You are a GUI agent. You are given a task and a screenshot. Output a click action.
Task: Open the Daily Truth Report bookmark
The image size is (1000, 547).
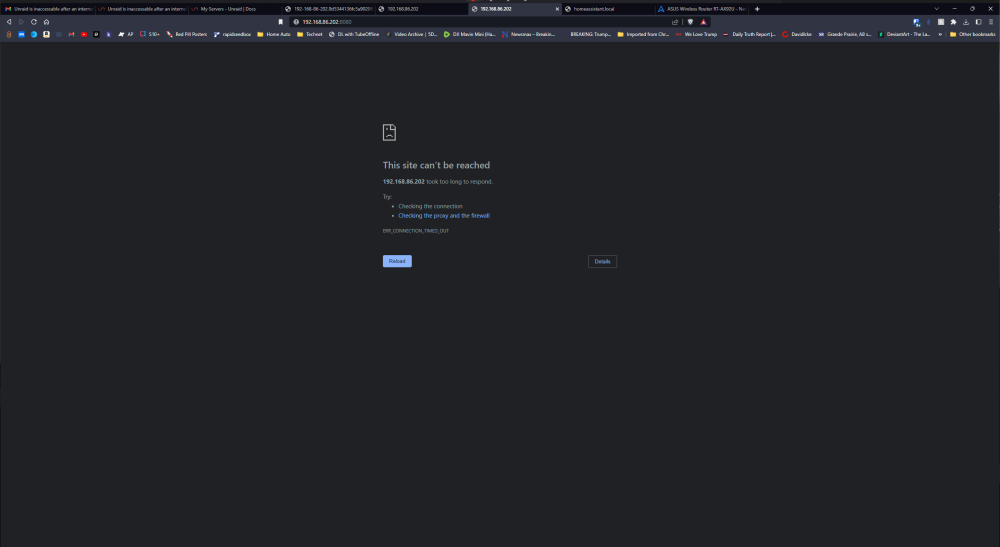[749, 34]
